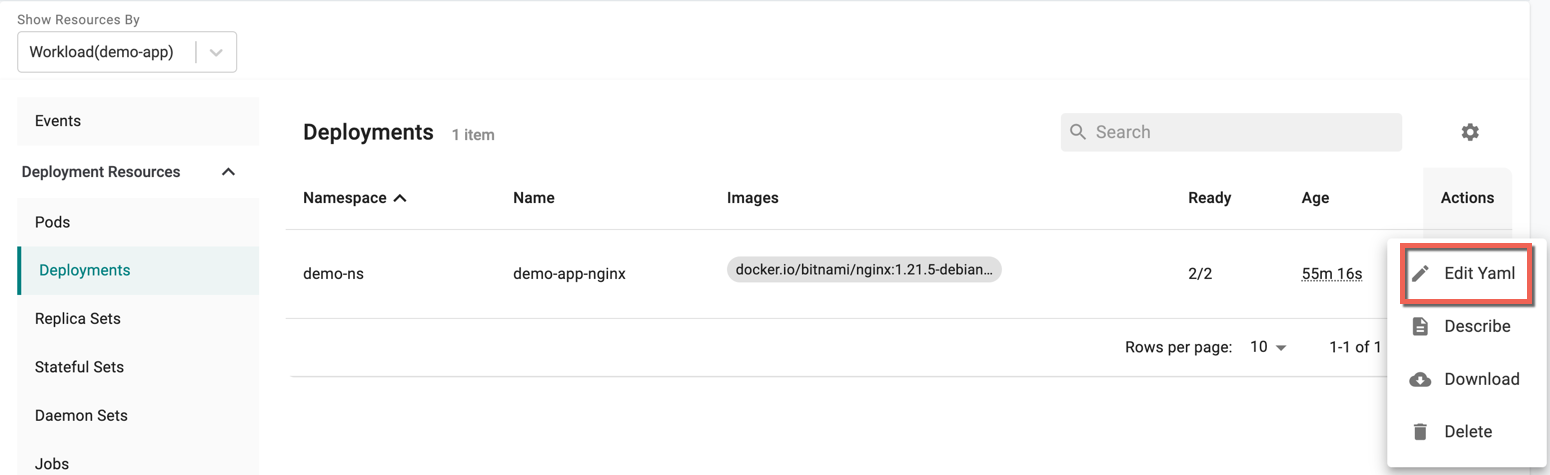Sort by Namespace arrow icon
Viewport: 1550px width, 475px height.
click(x=400, y=198)
